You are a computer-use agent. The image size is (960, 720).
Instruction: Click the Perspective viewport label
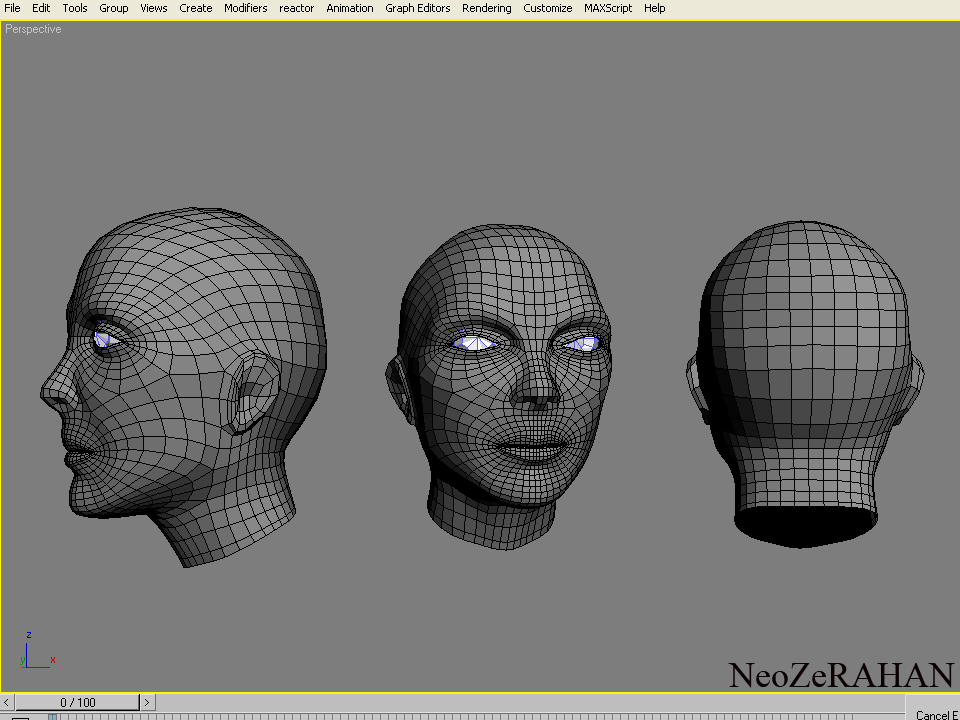pyautogui.click(x=33, y=29)
